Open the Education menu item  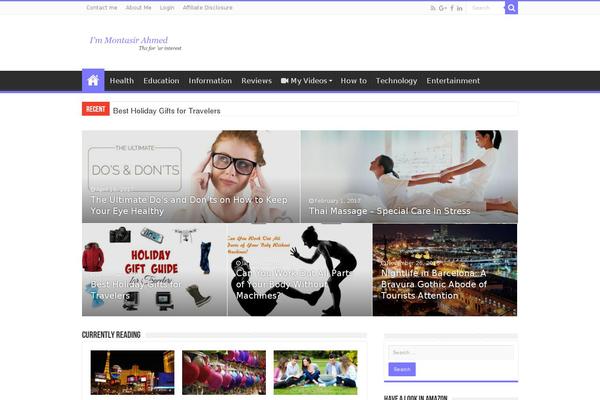161,81
